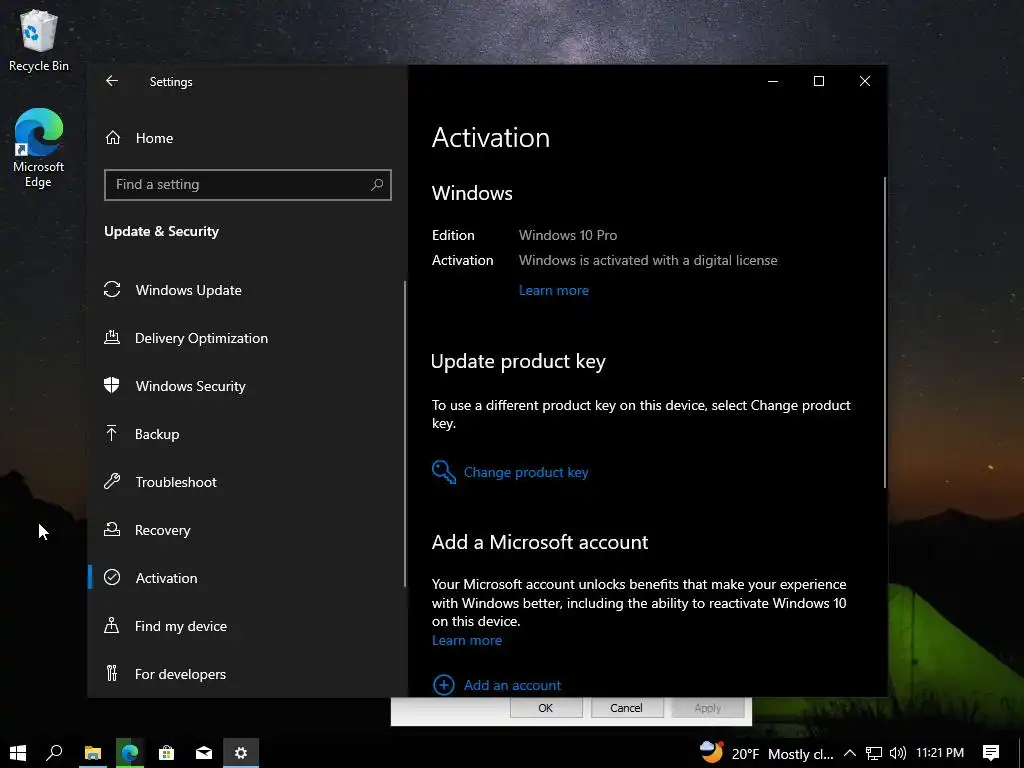Open Learn more about Microsoft account
Screen dimensions: 1024x768
pos(467,641)
